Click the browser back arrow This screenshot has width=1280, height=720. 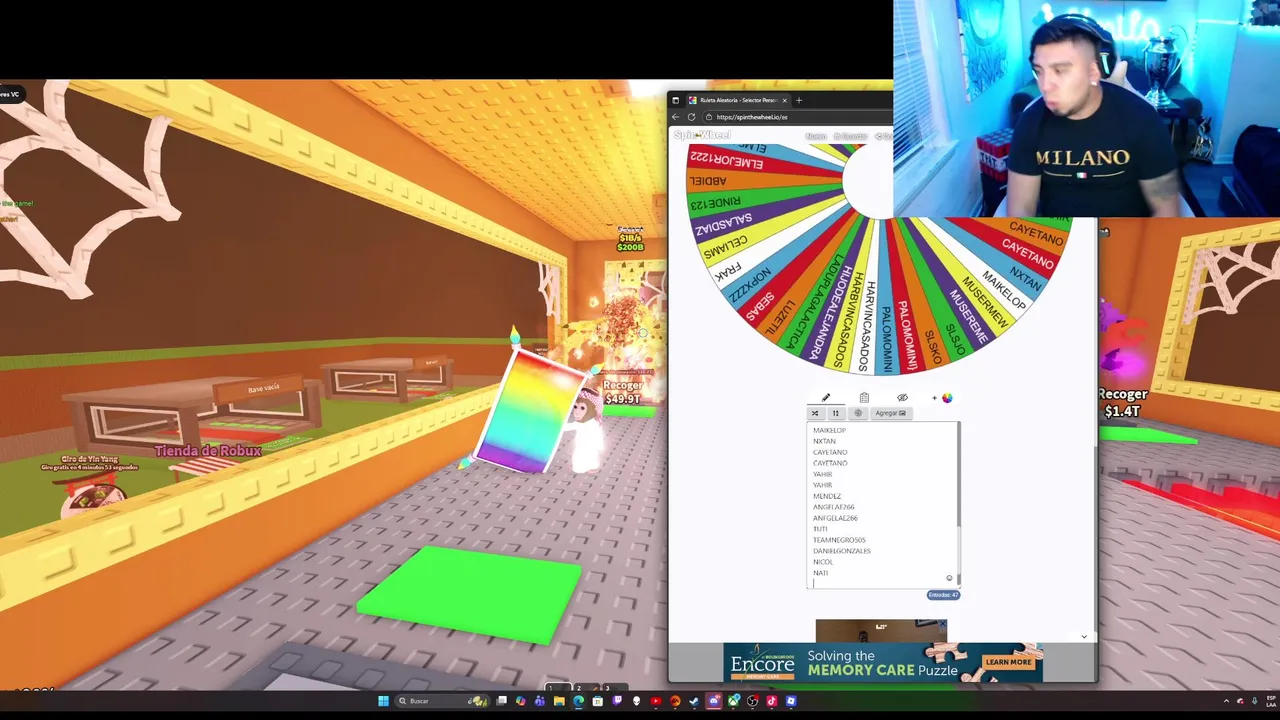tap(676, 117)
